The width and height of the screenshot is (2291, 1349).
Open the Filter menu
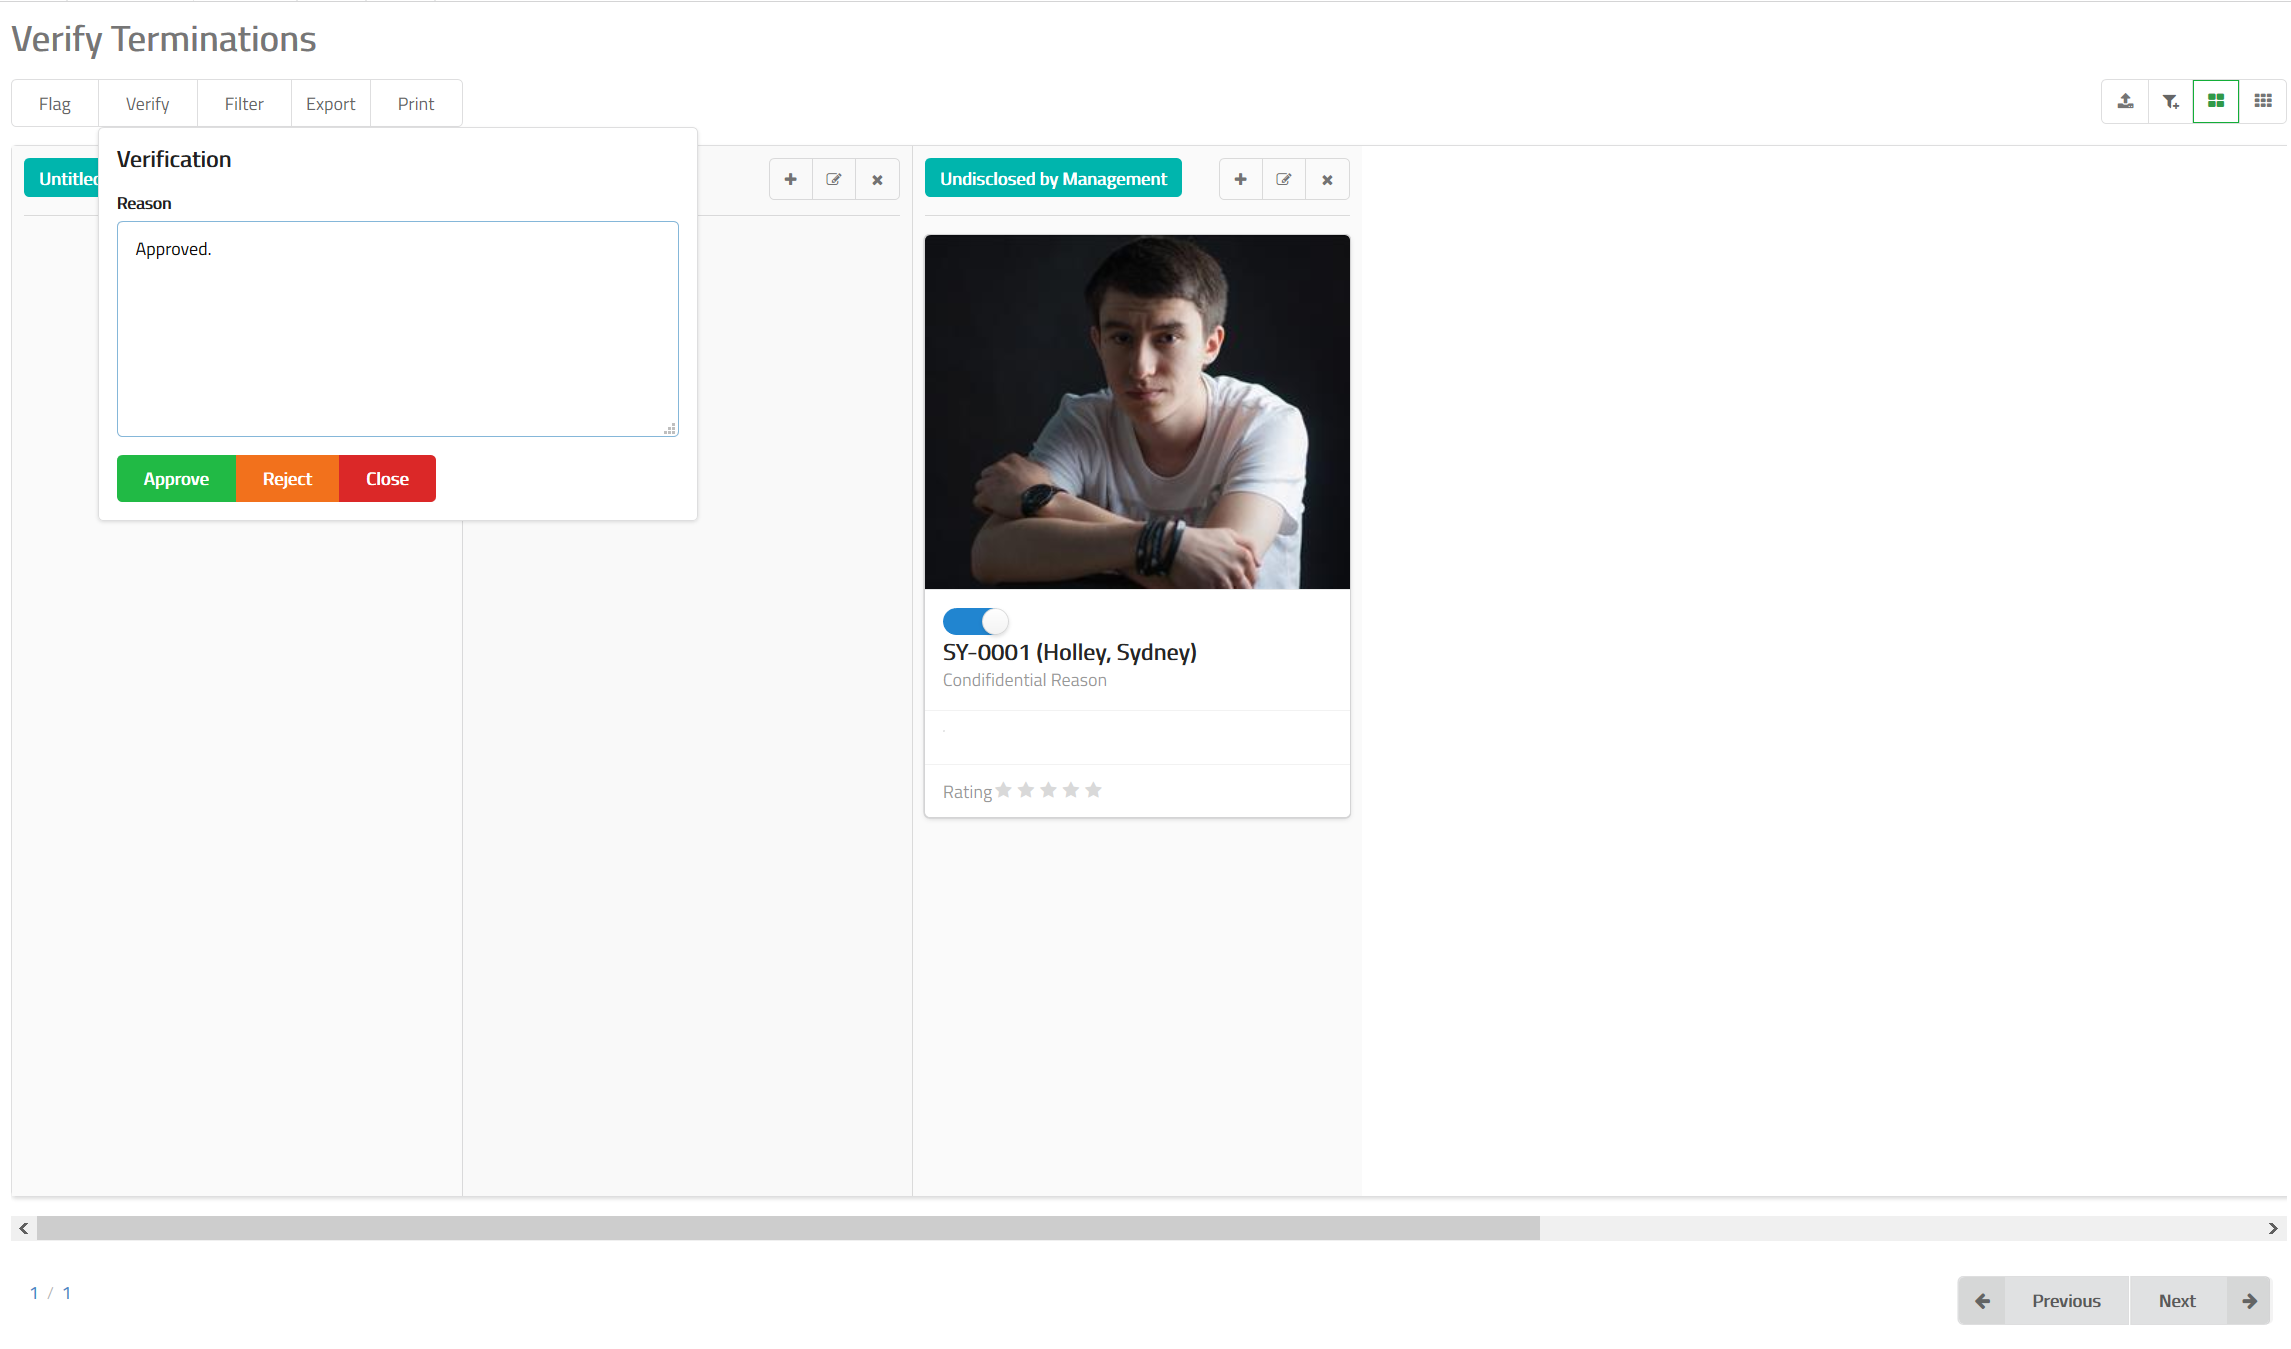pos(244,104)
